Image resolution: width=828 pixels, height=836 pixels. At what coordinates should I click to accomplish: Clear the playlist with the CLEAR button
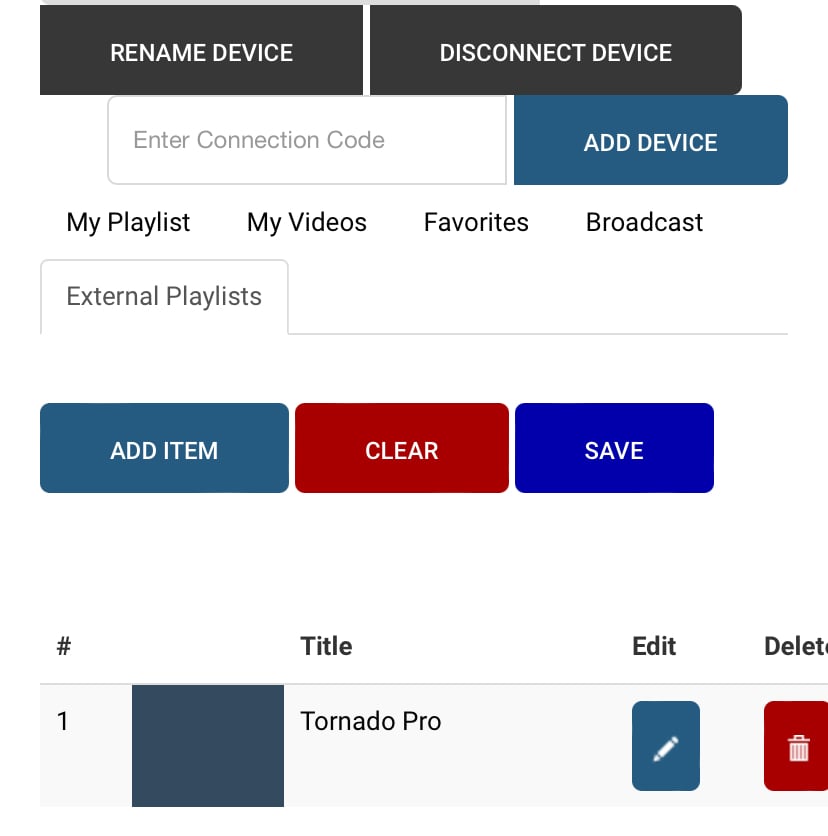pyautogui.click(x=402, y=449)
